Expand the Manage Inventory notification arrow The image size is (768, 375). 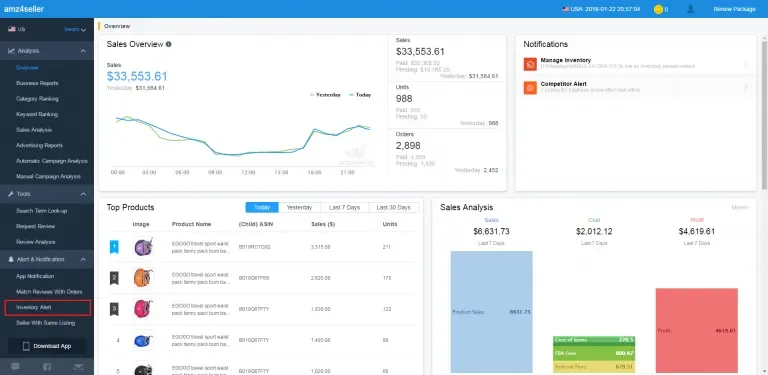pos(746,64)
